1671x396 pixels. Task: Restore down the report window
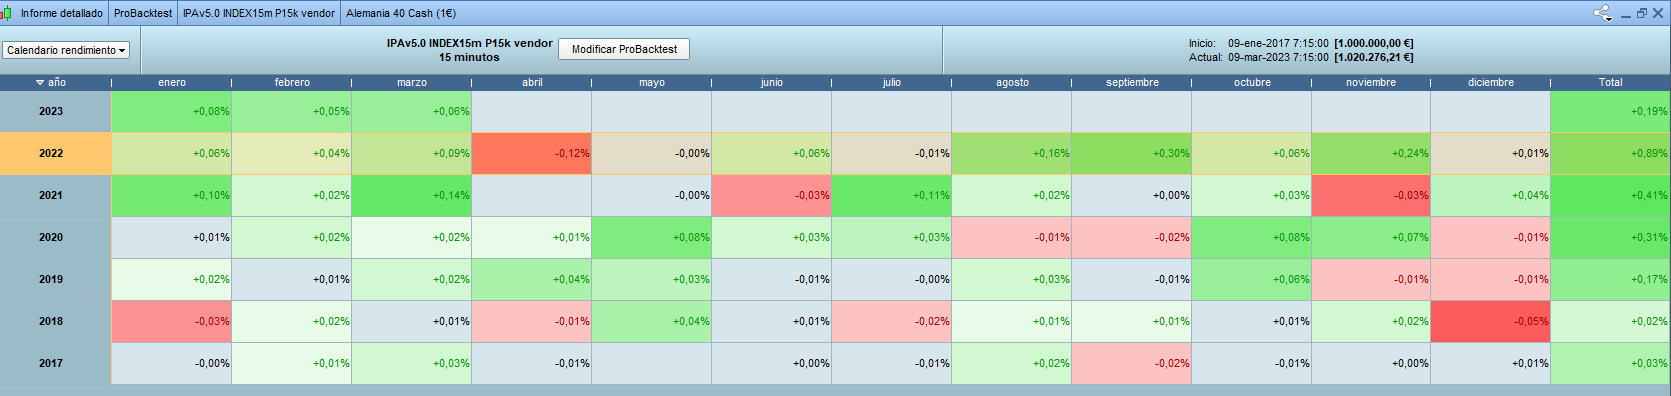tap(1642, 13)
